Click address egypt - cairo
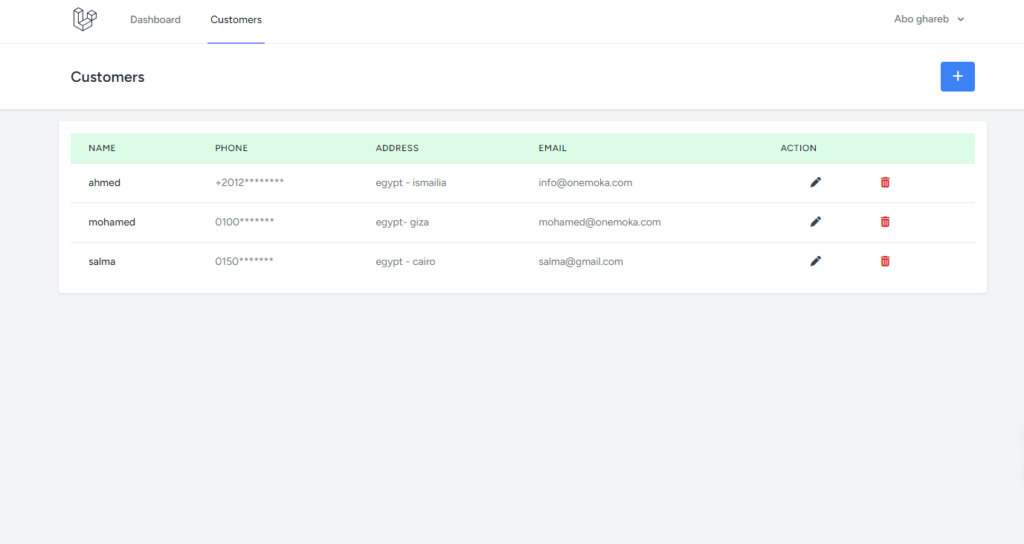The image size is (1024, 544). tap(406, 261)
